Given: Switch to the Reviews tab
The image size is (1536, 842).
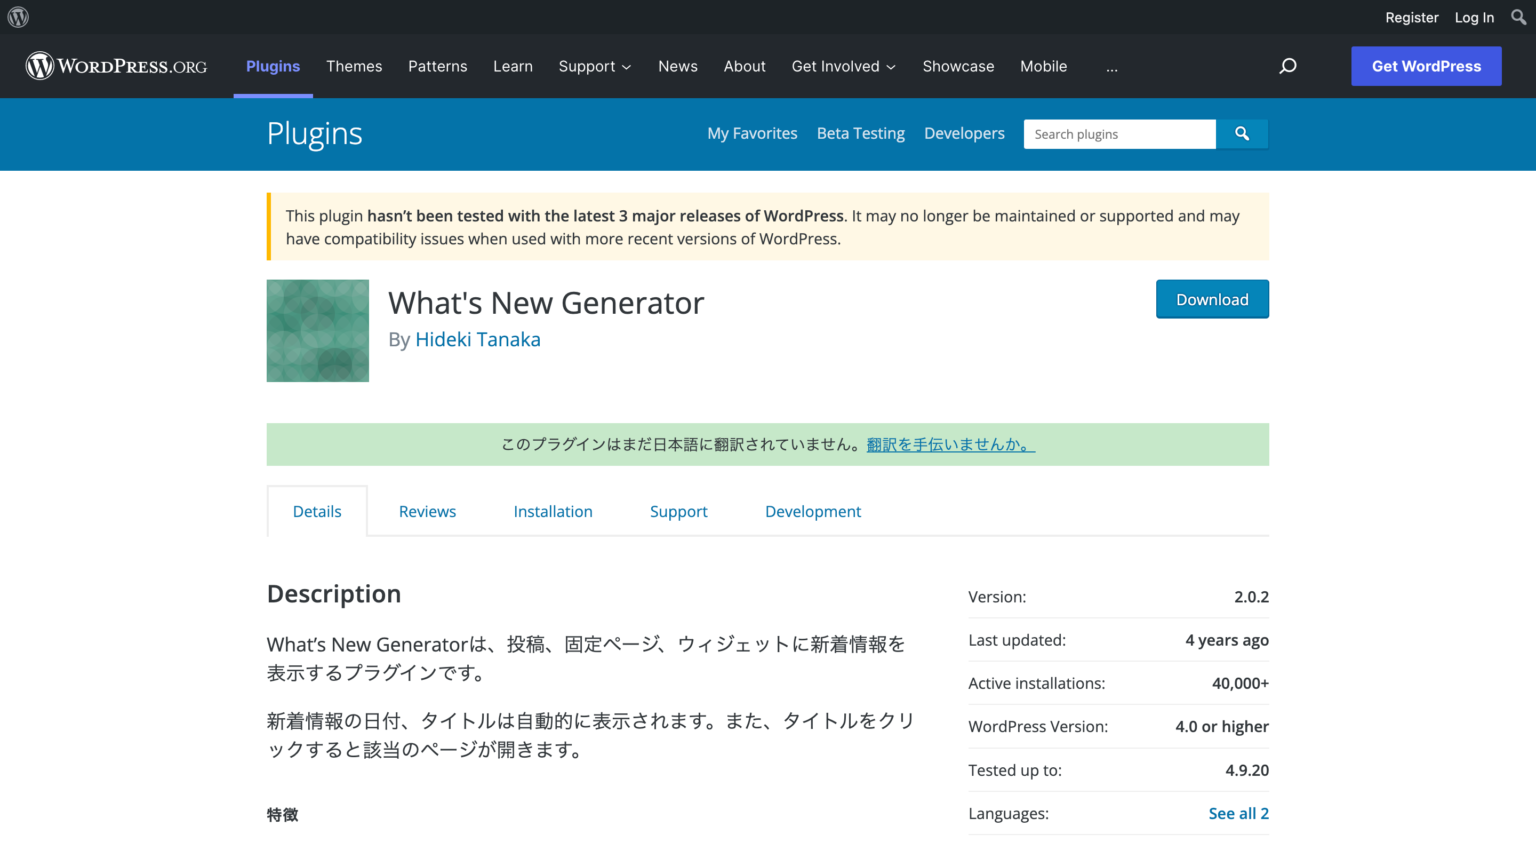Looking at the screenshot, I should [427, 511].
